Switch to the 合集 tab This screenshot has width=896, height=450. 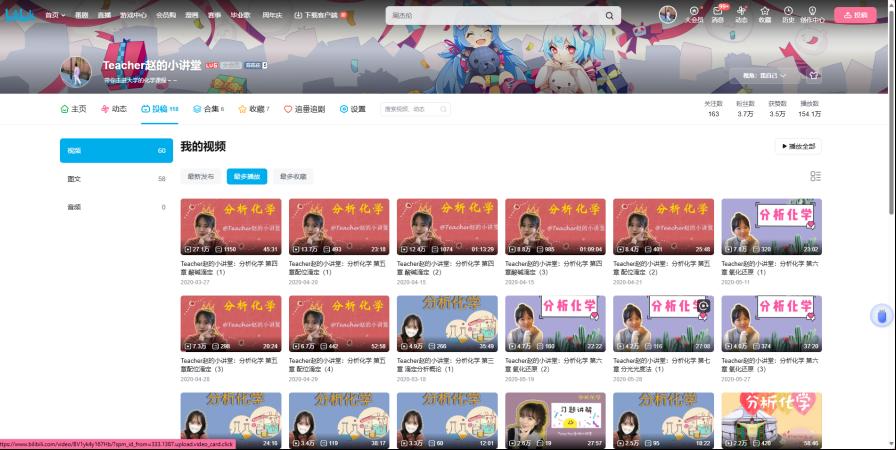tap(209, 109)
